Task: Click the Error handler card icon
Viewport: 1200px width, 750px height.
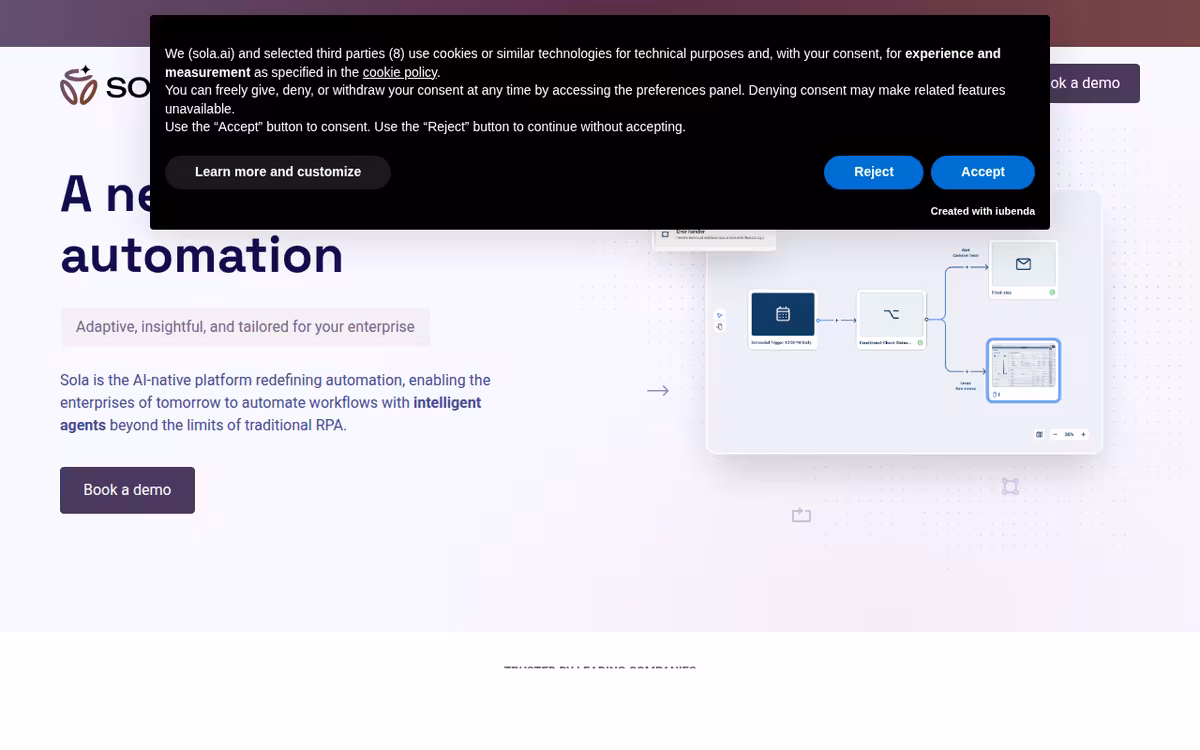Action: tap(665, 234)
